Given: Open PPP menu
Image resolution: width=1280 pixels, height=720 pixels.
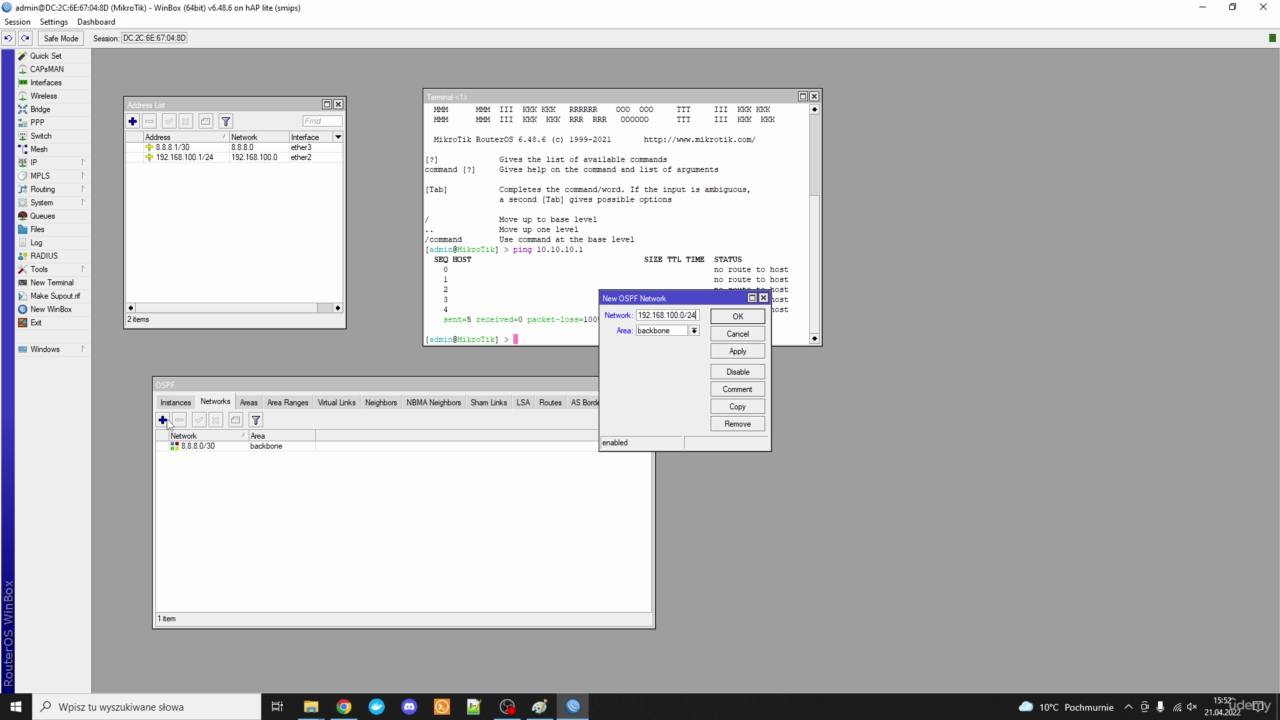Looking at the screenshot, I should click(37, 122).
